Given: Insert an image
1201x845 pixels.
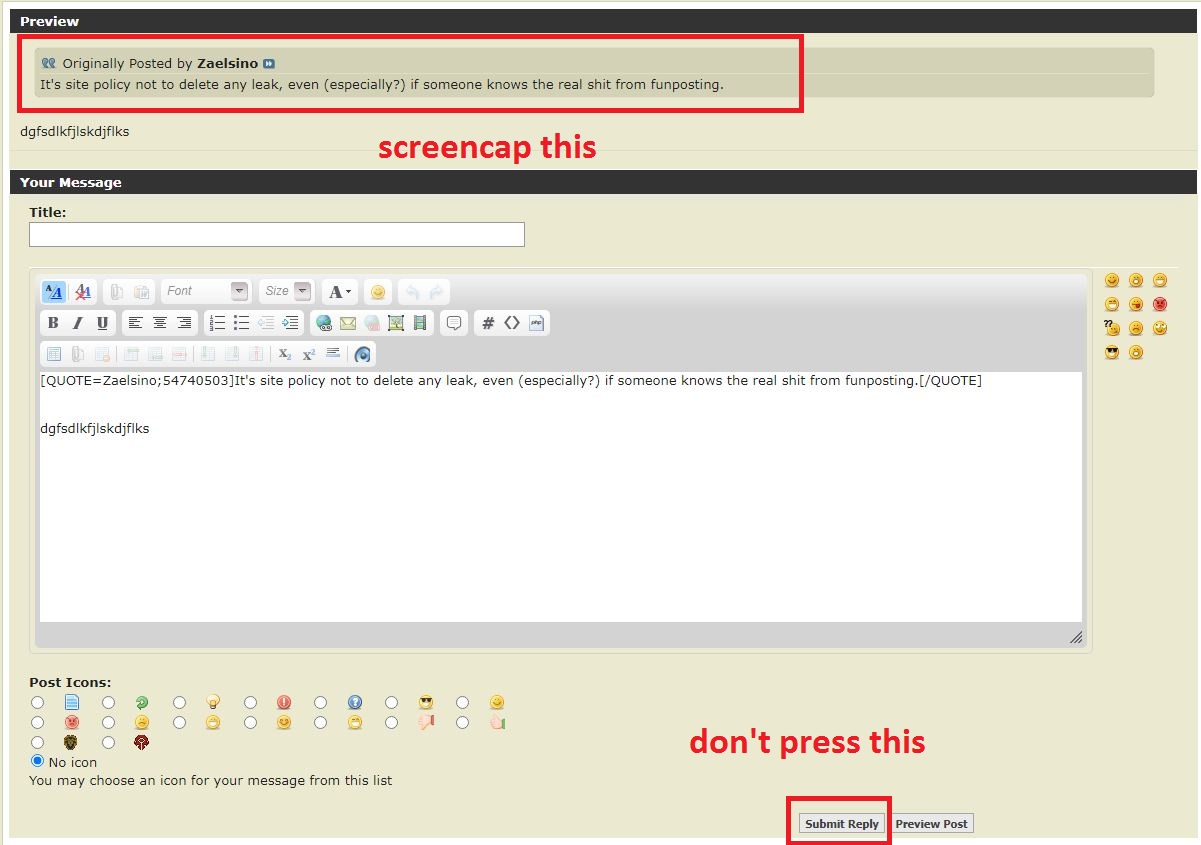Looking at the screenshot, I should tap(396, 323).
